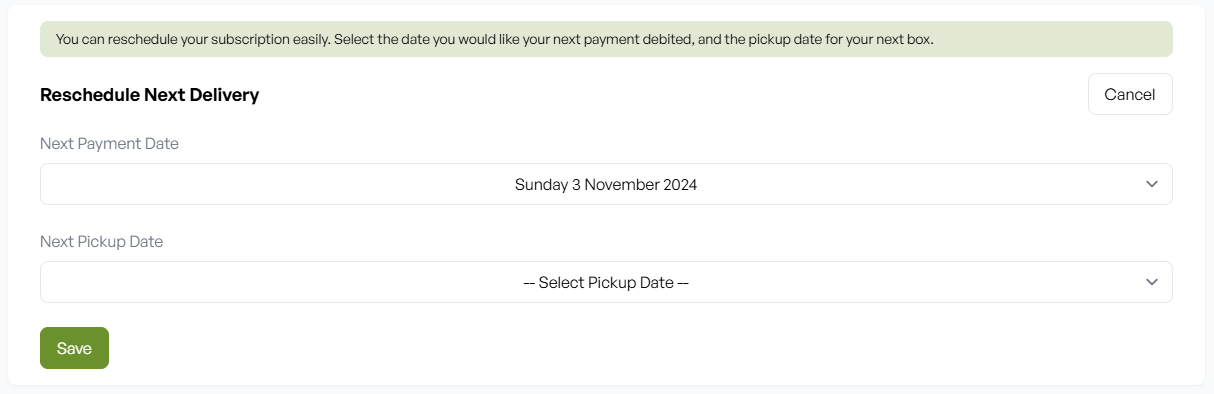Image resolution: width=1214 pixels, height=394 pixels.
Task: Click the Sunday 3 November 2024 value
Action: tap(606, 184)
